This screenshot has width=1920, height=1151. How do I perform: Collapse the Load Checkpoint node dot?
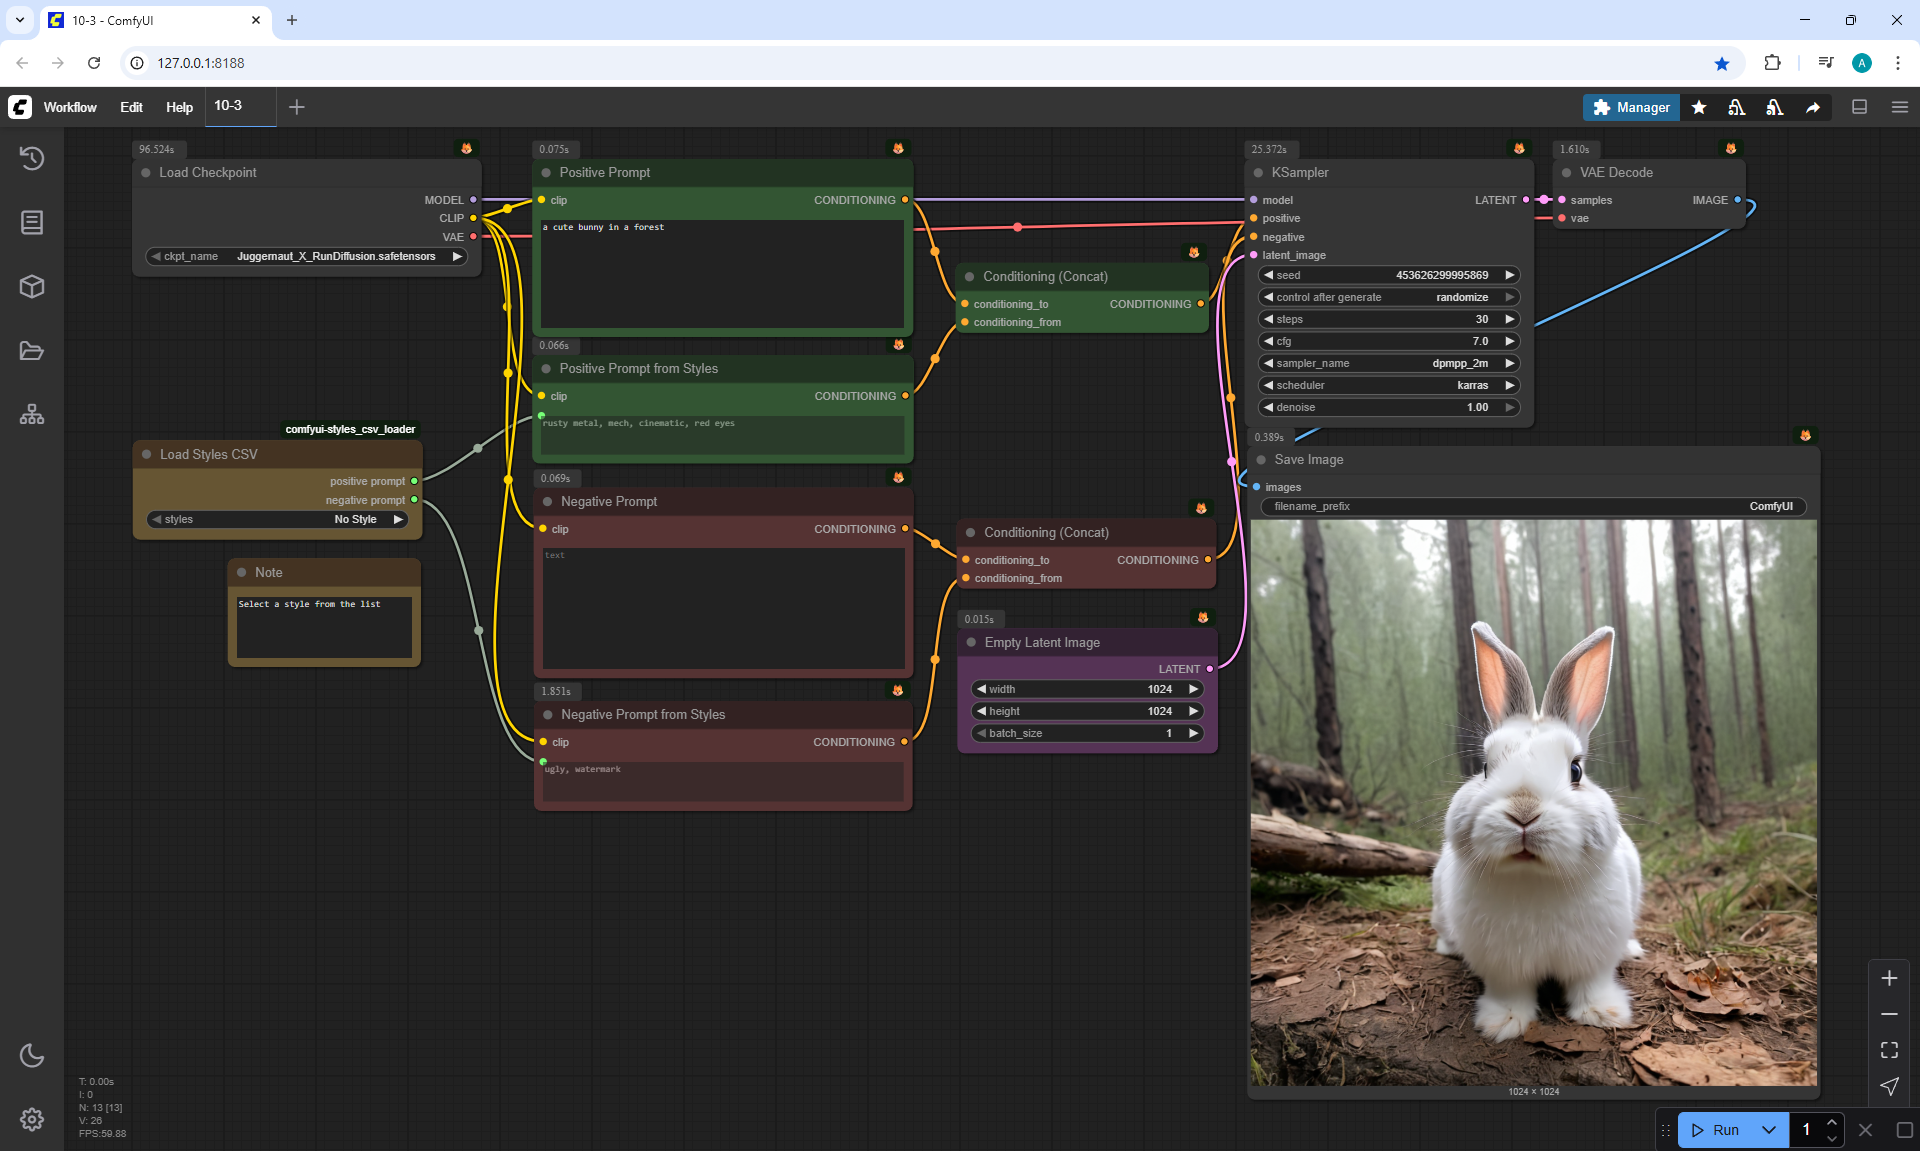(x=146, y=173)
